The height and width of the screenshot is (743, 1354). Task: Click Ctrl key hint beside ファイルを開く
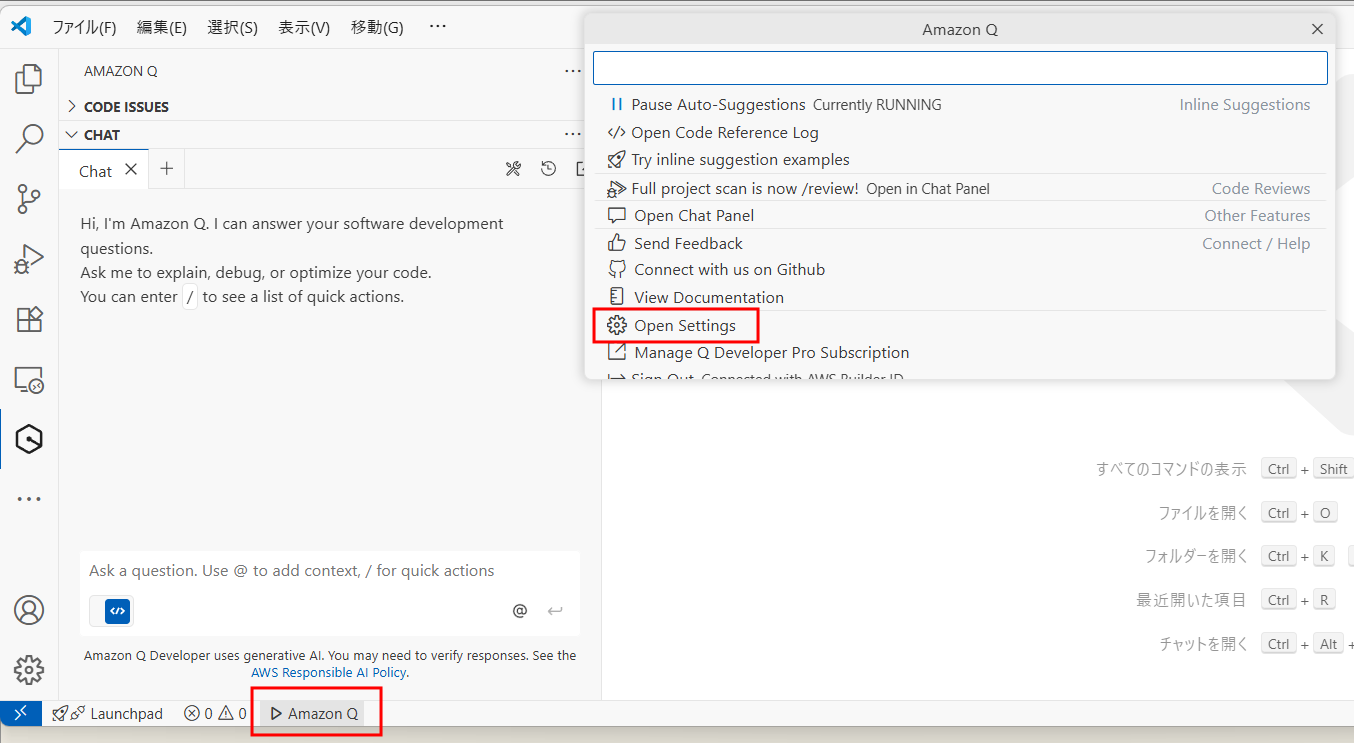coord(1279,513)
